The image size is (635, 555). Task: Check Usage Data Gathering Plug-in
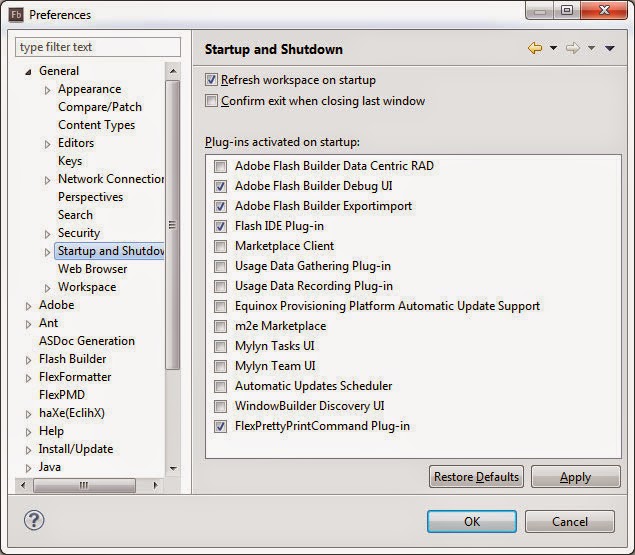(220, 266)
